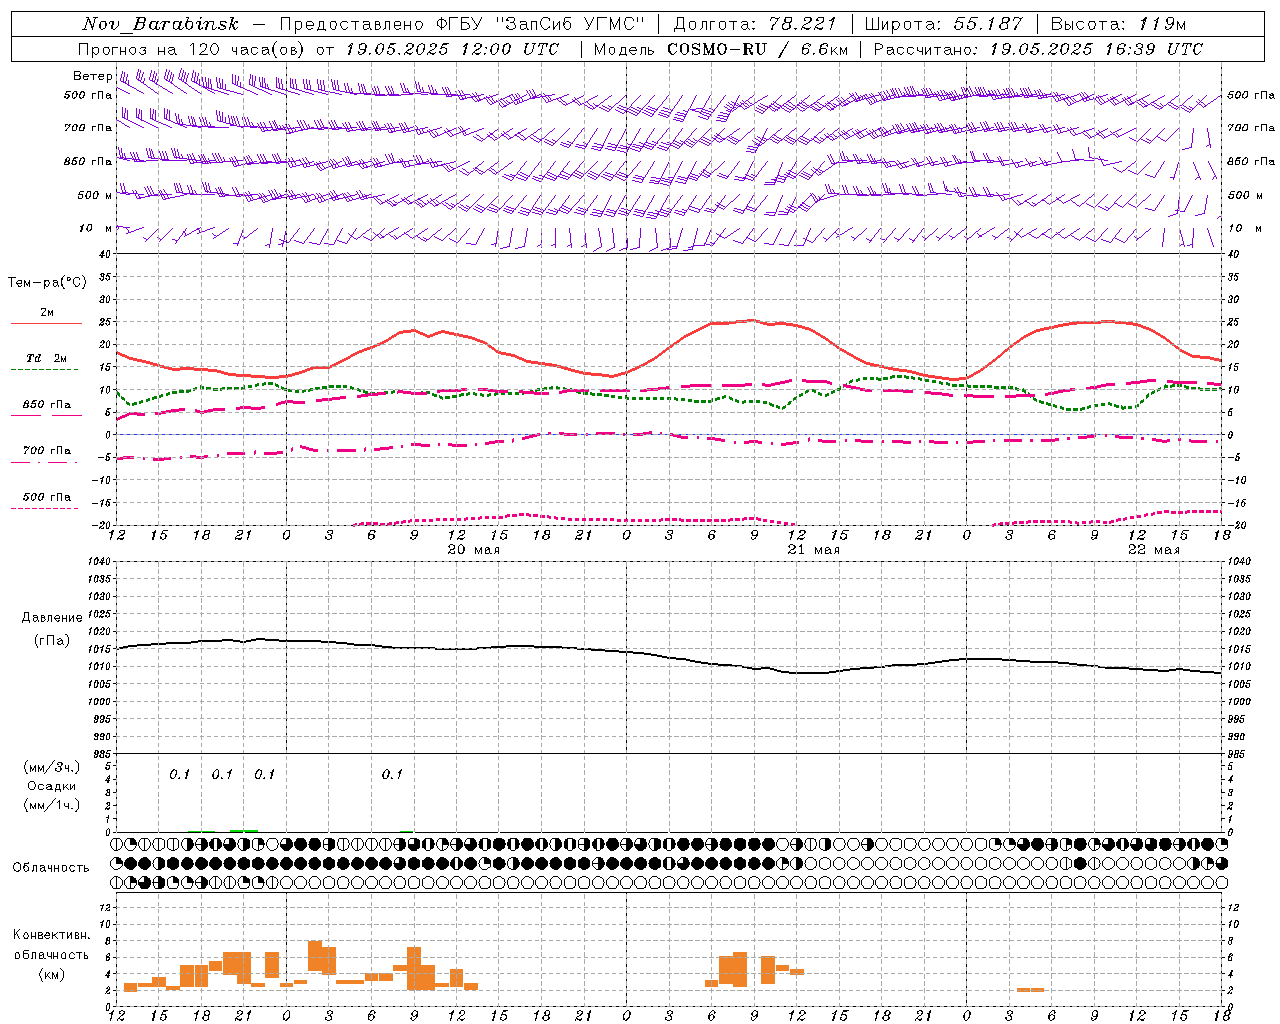This screenshot has width=1280, height=1024.
Task: Click the 'Осадки' precipitation label
Action: 51,786
